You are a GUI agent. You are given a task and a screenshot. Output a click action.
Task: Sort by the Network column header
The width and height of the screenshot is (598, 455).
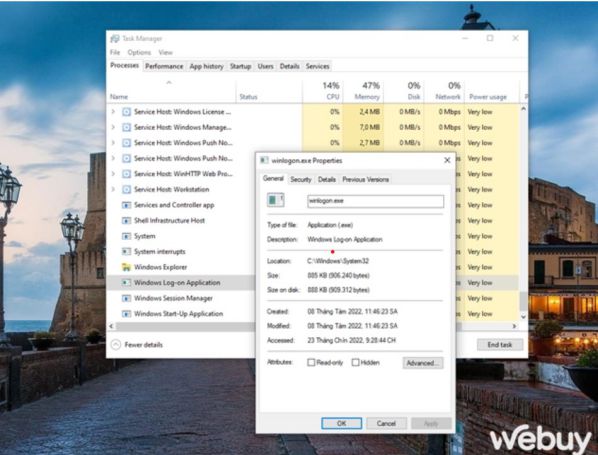444,91
